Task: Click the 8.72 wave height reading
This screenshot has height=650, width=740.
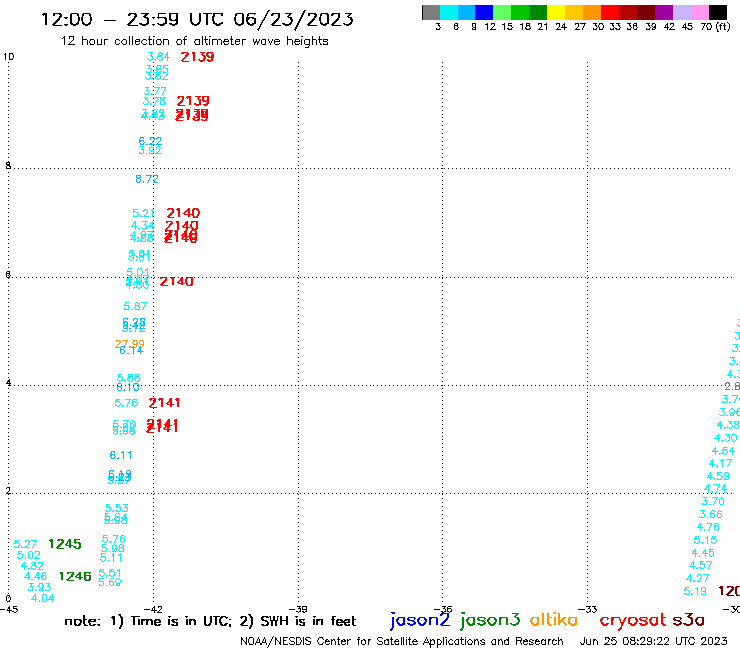Action: tap(147, 179)
